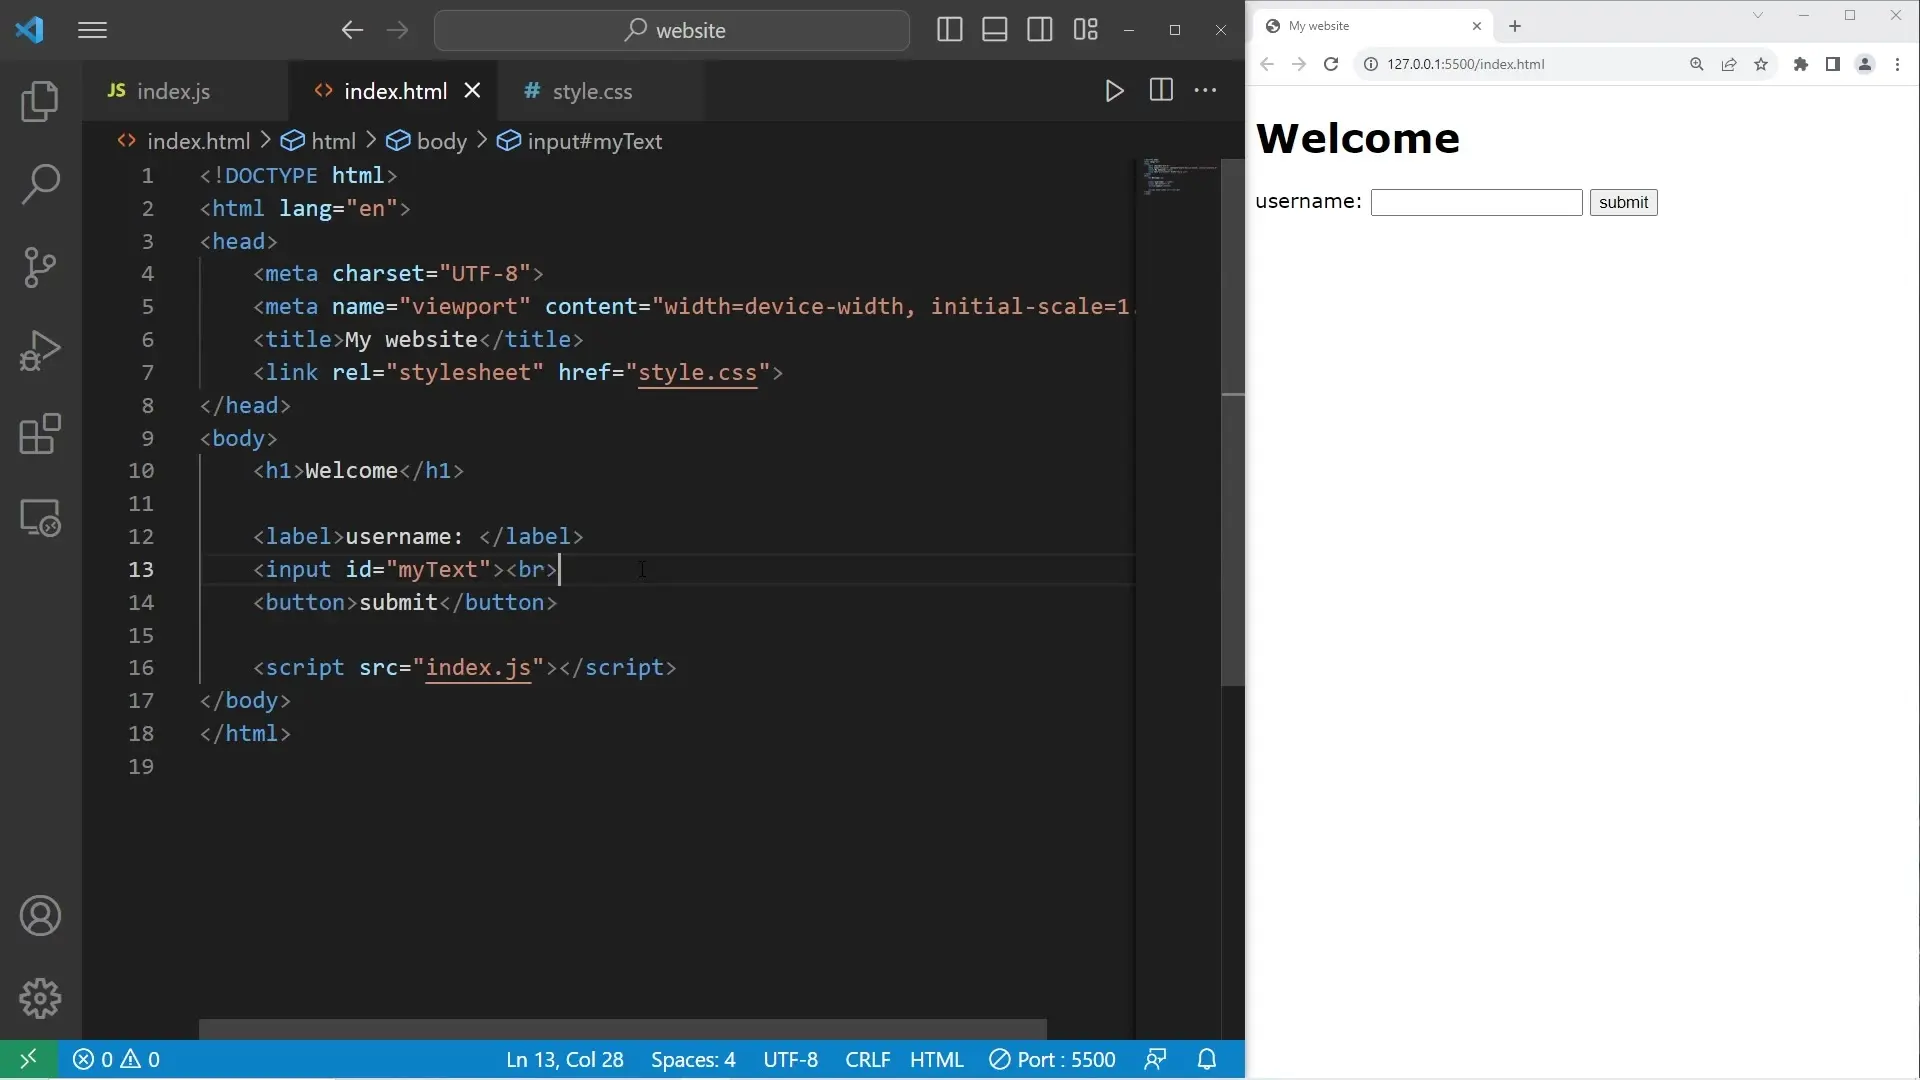The height and width of the screenshot is (1080, 1920).
Task: Open browser zoom magnifier icon
Action: 1696,64
